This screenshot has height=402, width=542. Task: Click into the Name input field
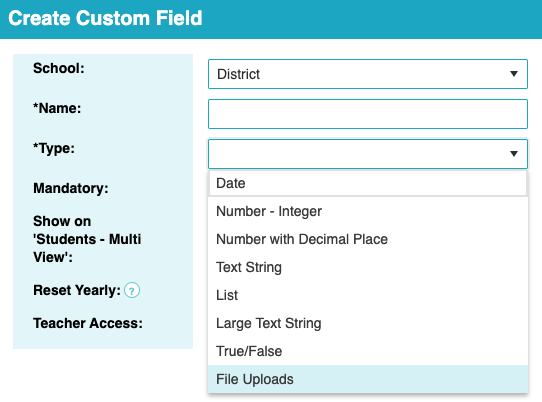(x=368, y=114)
